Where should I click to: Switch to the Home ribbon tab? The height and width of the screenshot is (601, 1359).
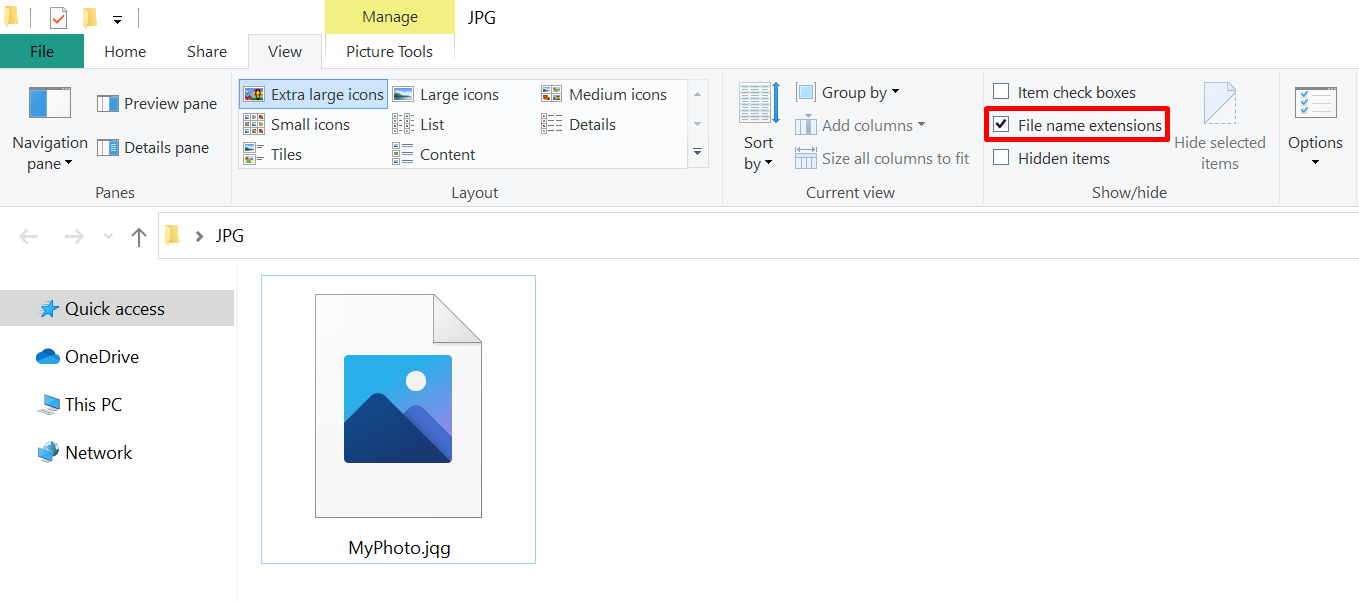tap(124, 51)
